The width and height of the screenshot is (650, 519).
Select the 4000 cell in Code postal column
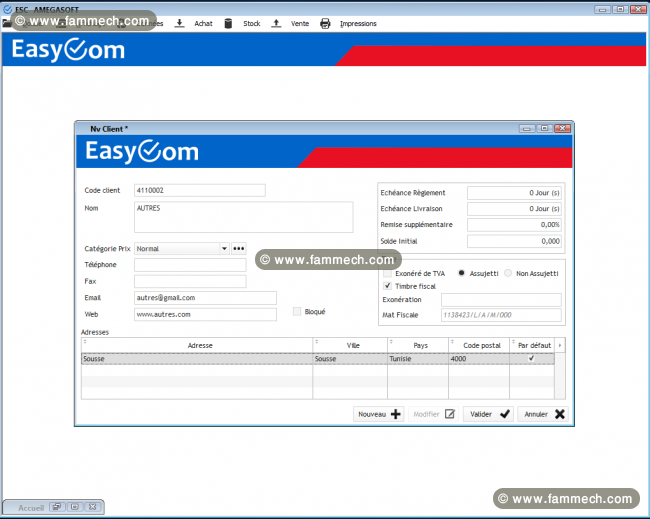pyautogui.click(x=479, y=359)
